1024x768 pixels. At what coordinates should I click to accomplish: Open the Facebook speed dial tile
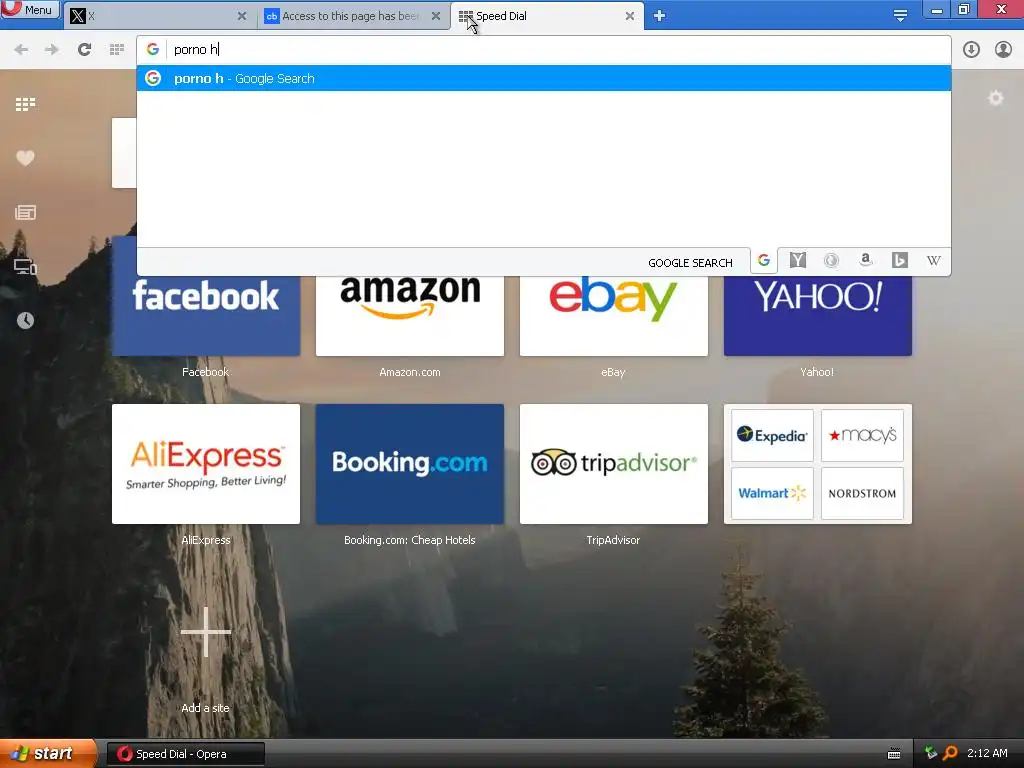[206, 315]
